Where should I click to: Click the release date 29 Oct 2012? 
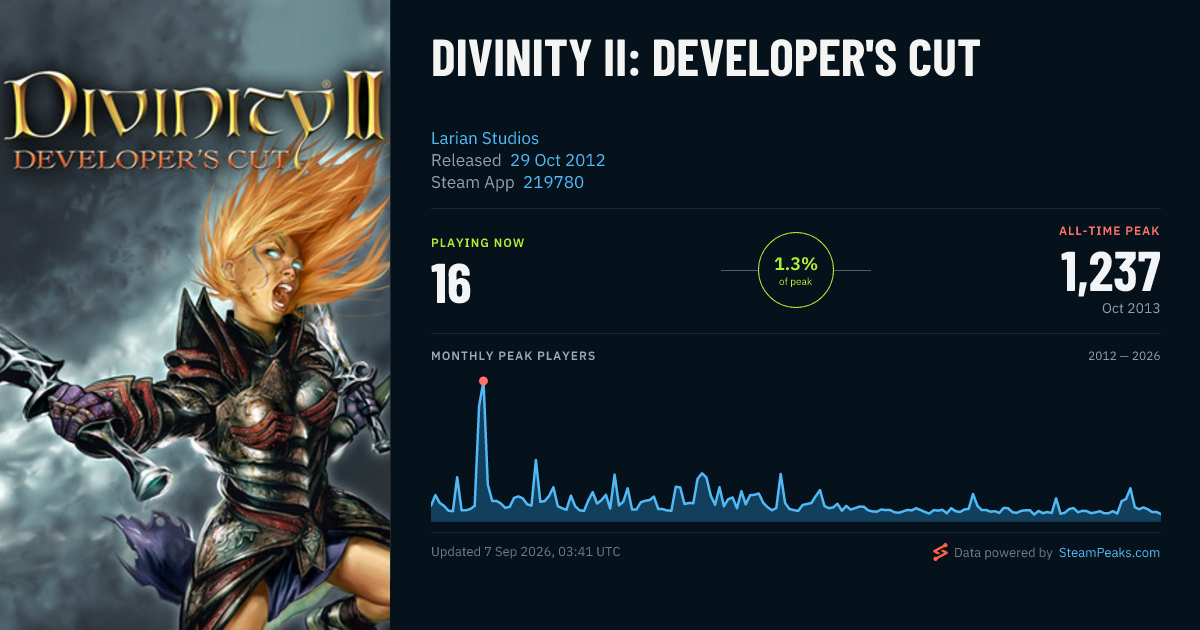point(557,160)
